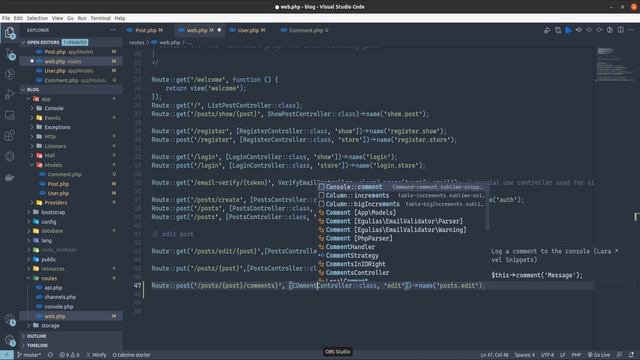
Task: Open Explorer views and more actions ellipsis
Action: coord(113,30)
